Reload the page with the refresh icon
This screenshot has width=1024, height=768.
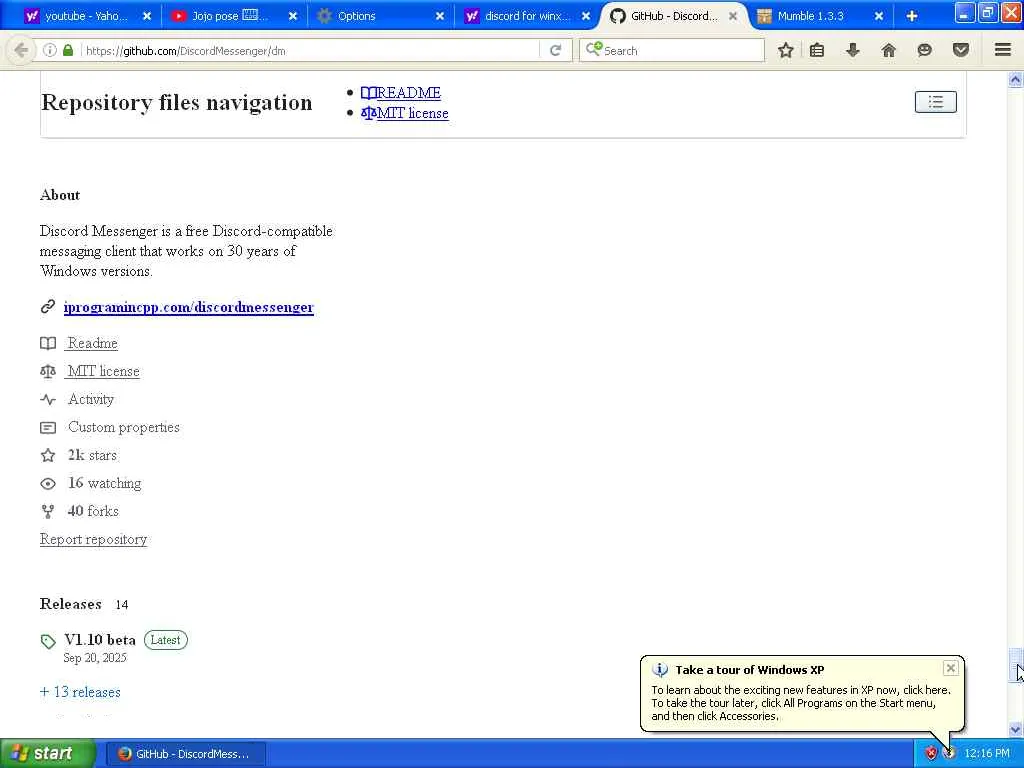556,50
